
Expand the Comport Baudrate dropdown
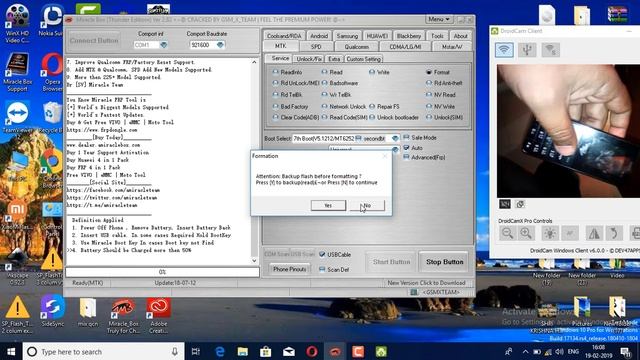coord(220,45)
